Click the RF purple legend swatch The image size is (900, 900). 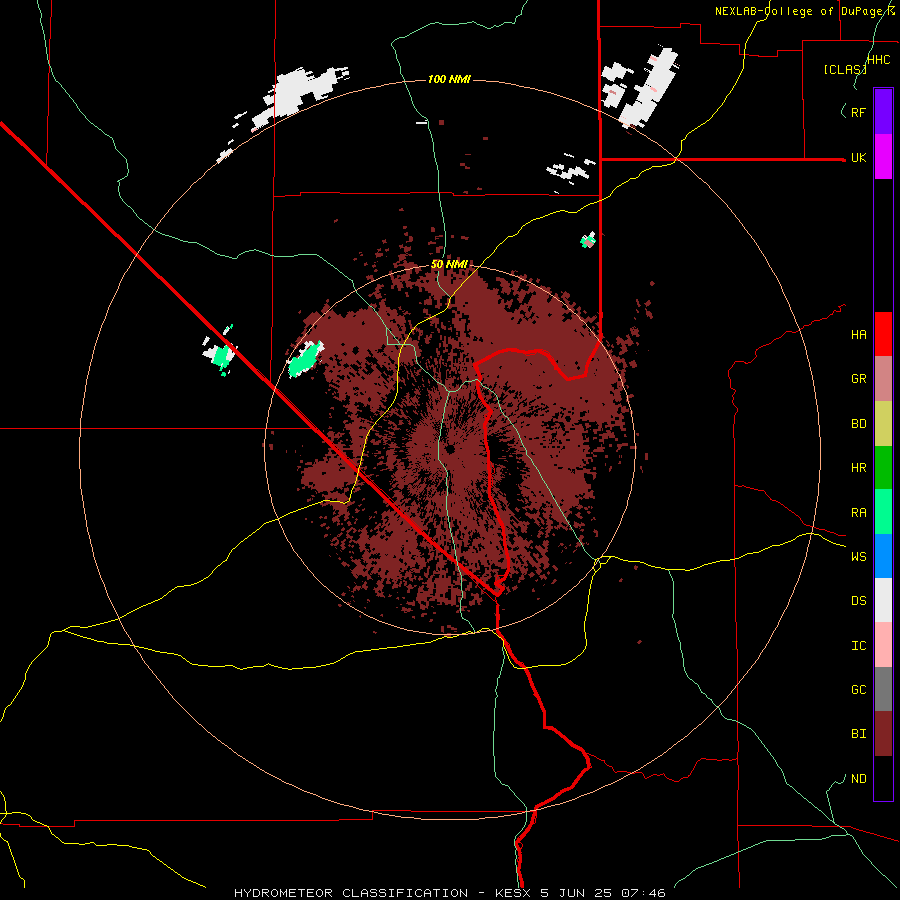(x=883, y=112)
